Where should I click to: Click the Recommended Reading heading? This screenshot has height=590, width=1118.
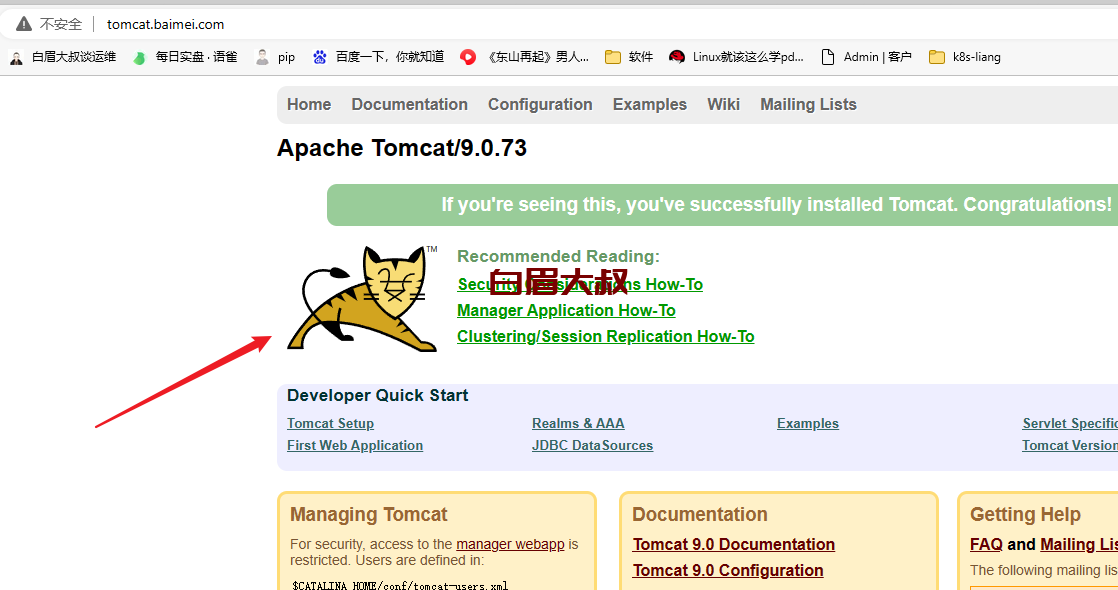click(x=558, y=256)
